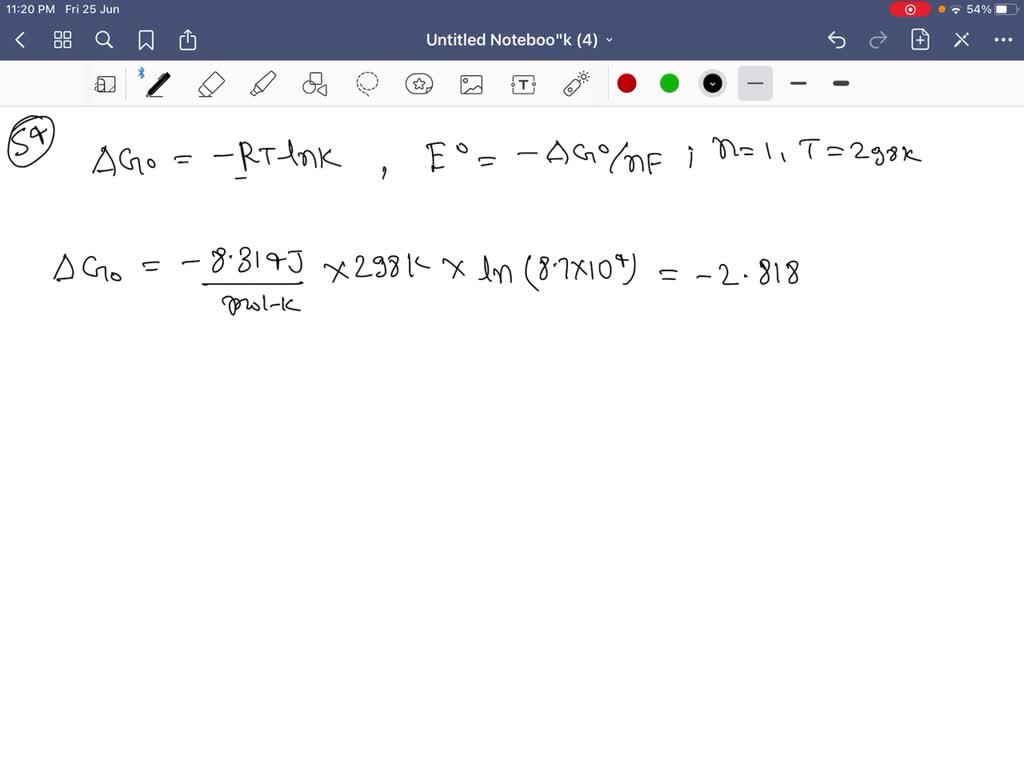Undo the last stroke

tap(837, 40)
